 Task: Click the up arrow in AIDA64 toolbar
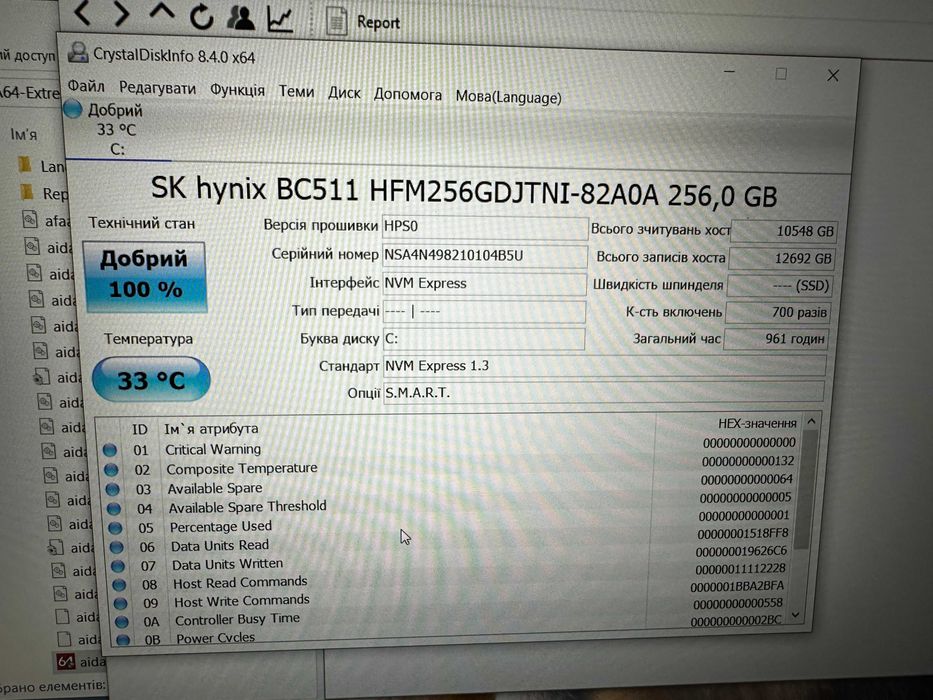pyautogui.click(x=162, y=12)
